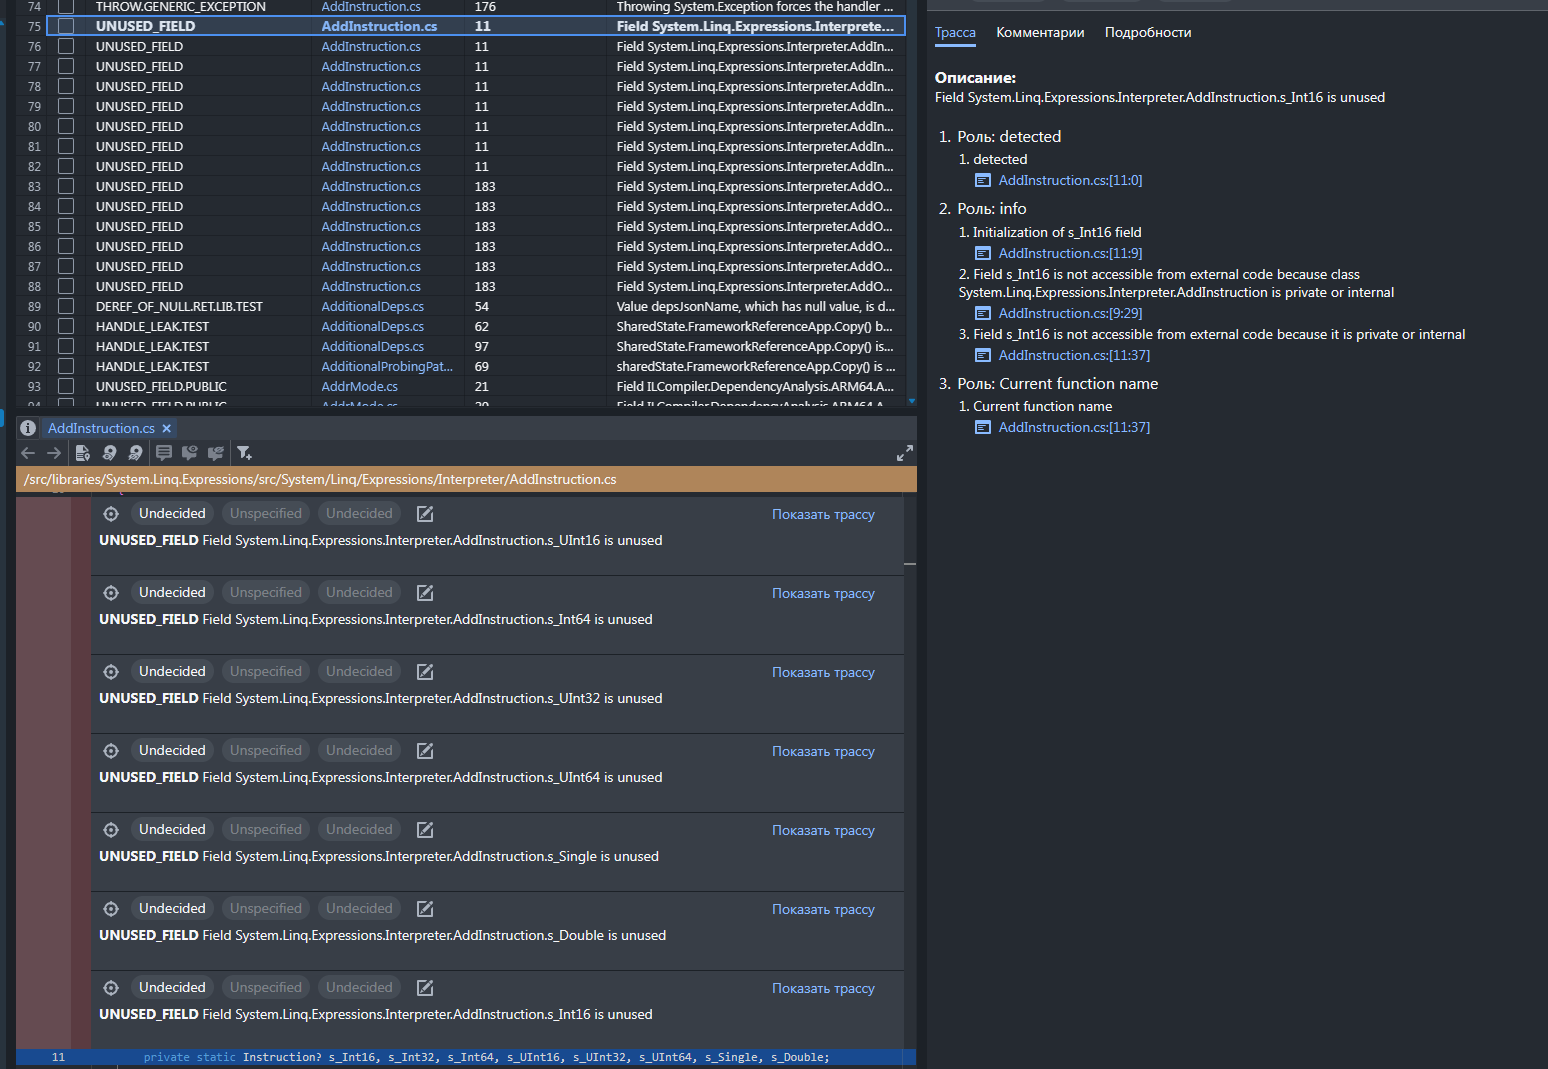Click the add filter funnel icon

[x=244, y=453]
